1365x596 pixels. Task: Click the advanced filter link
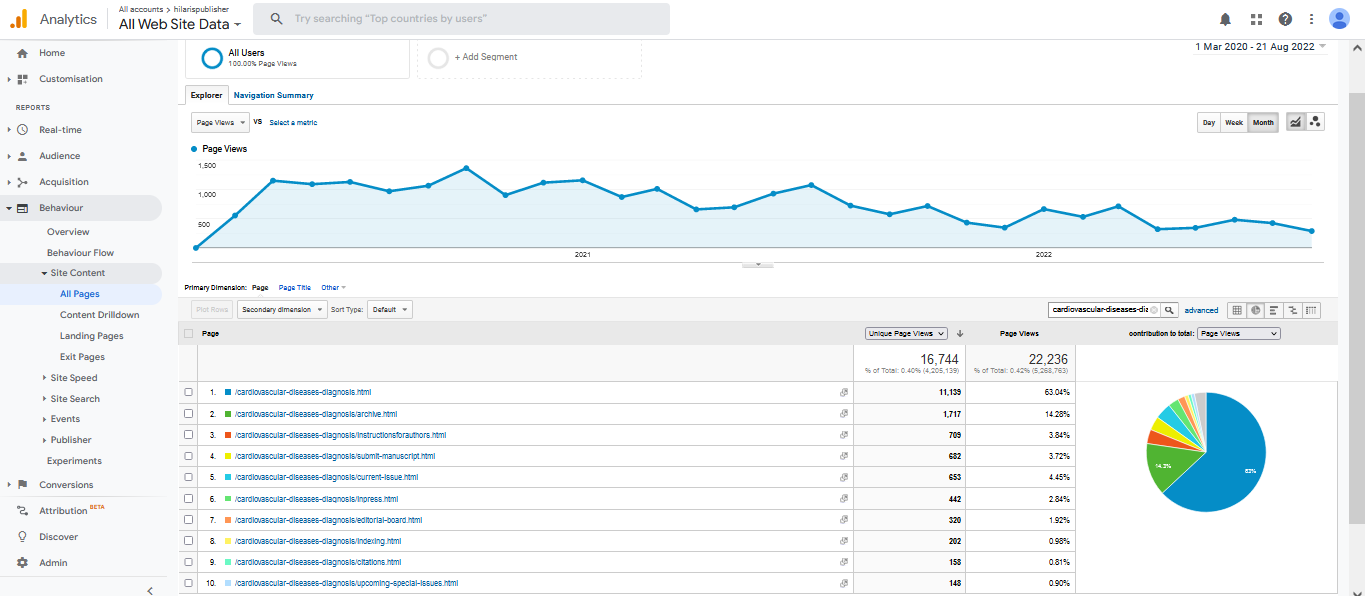pyautogui.click(x=1201, y=311)
